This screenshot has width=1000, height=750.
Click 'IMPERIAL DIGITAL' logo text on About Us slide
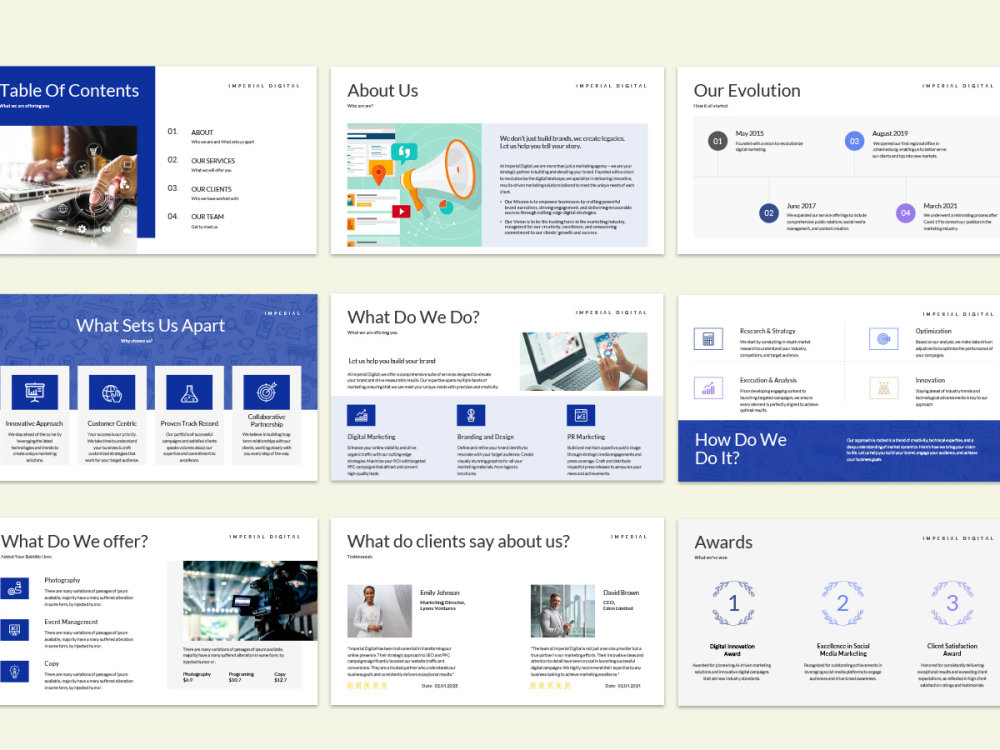(x=611, y=85)
